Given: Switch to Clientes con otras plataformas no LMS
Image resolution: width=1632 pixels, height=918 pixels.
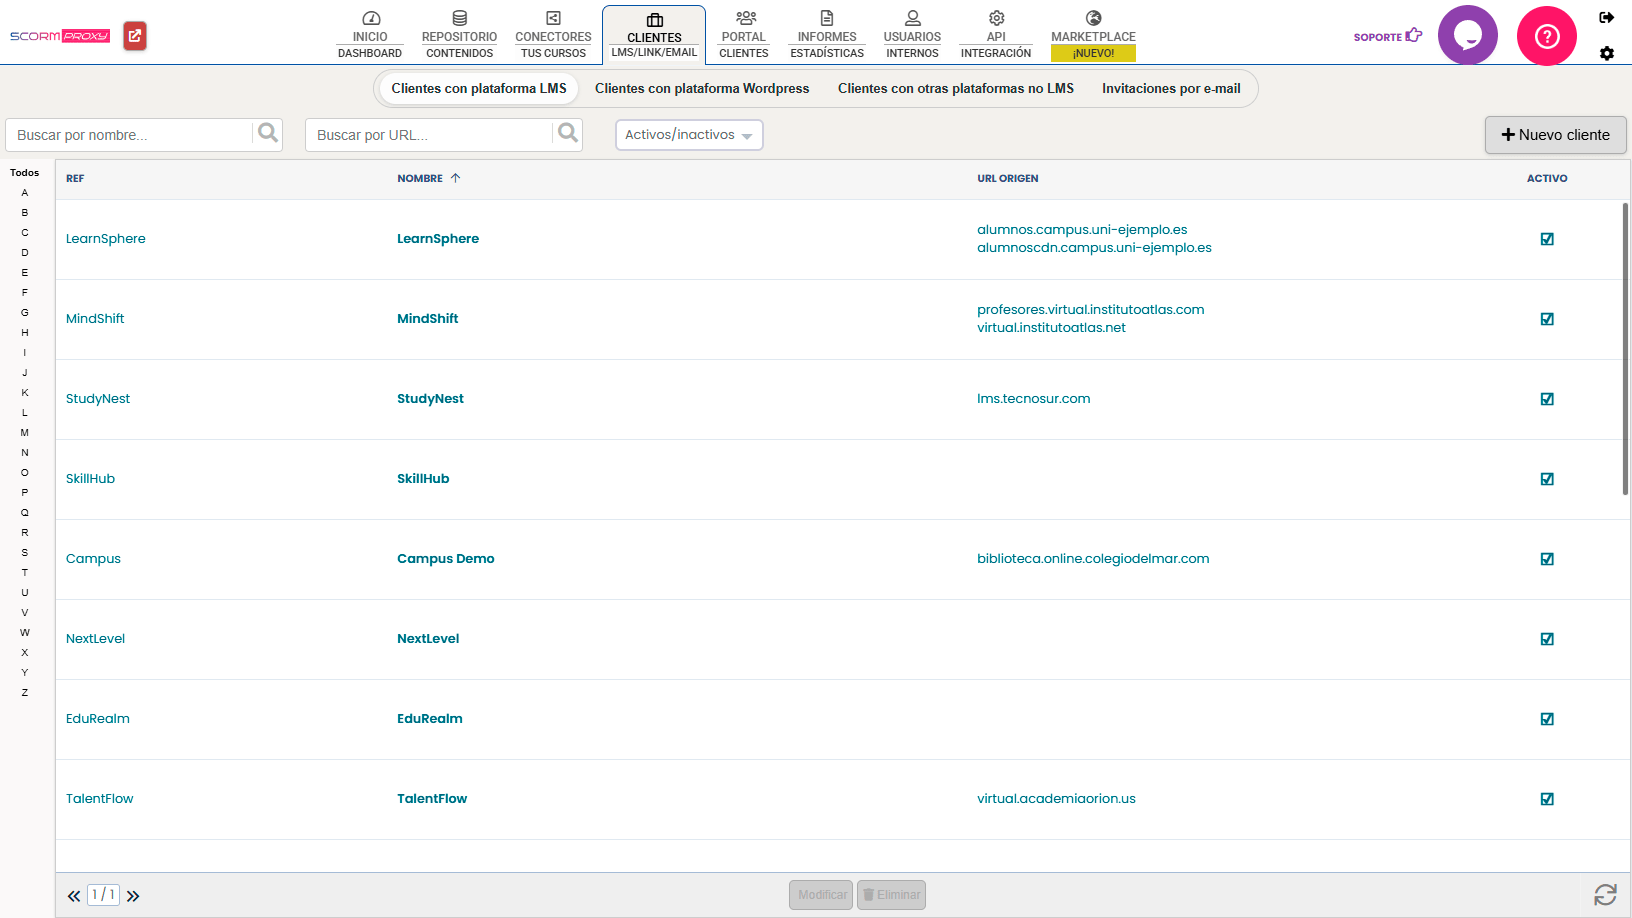Looking at the screenshot, I should [956, 88].
